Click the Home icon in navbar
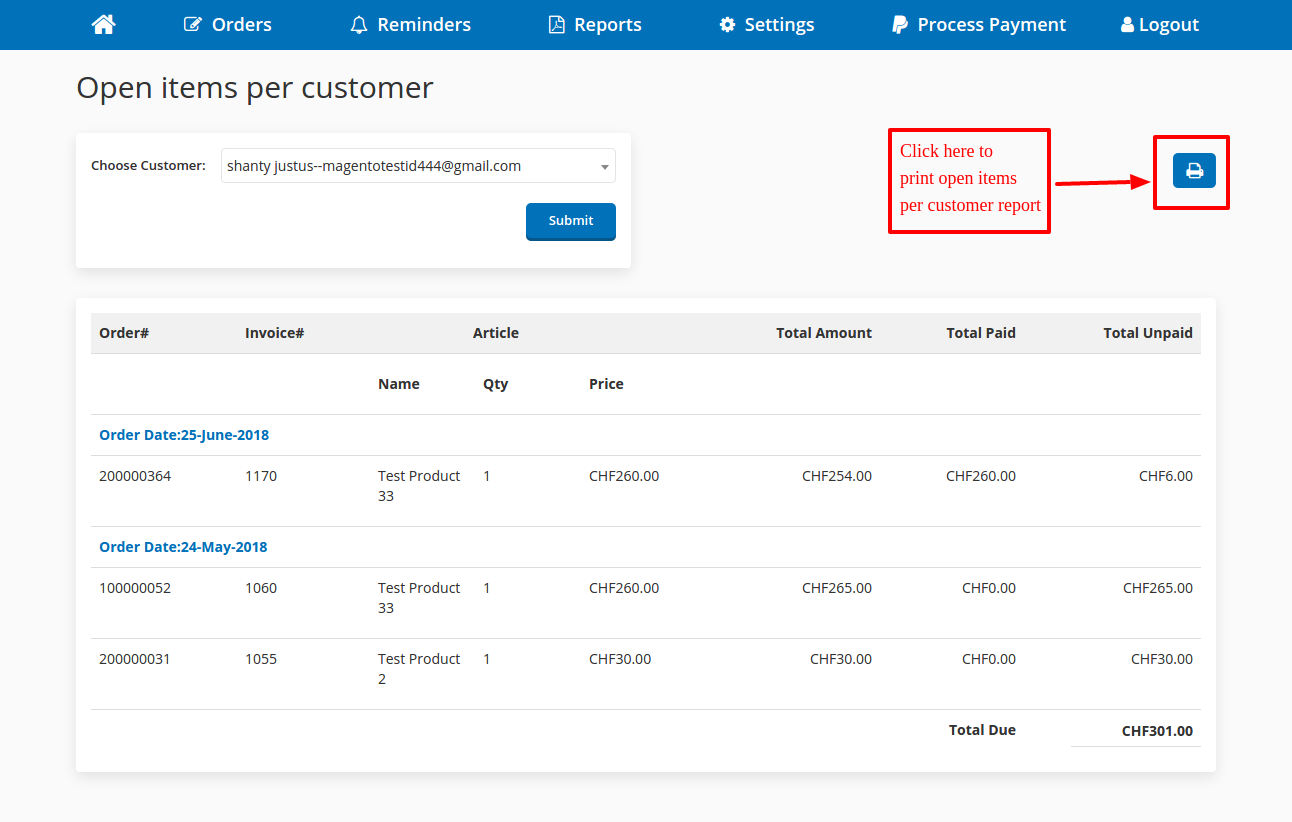The height and width of the screenshot is (822, 1292). coord(103,25)
